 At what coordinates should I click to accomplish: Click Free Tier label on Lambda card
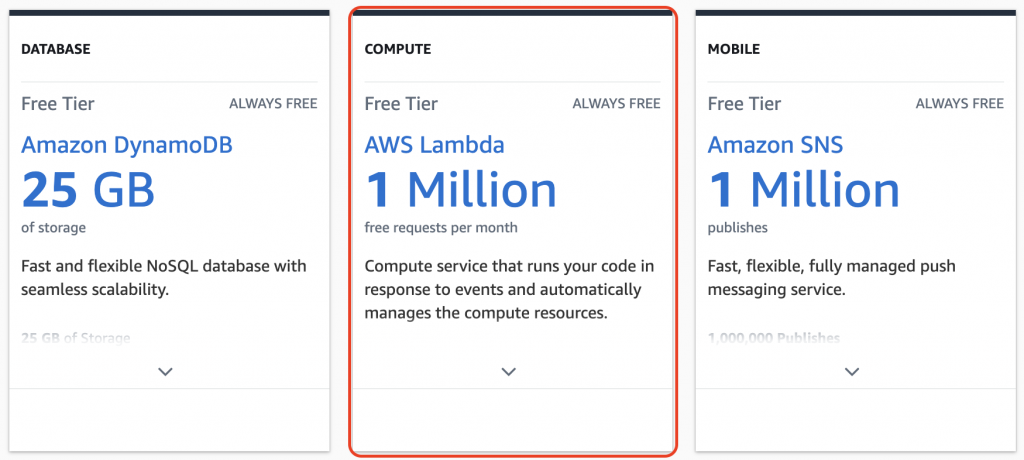[401, 103]
